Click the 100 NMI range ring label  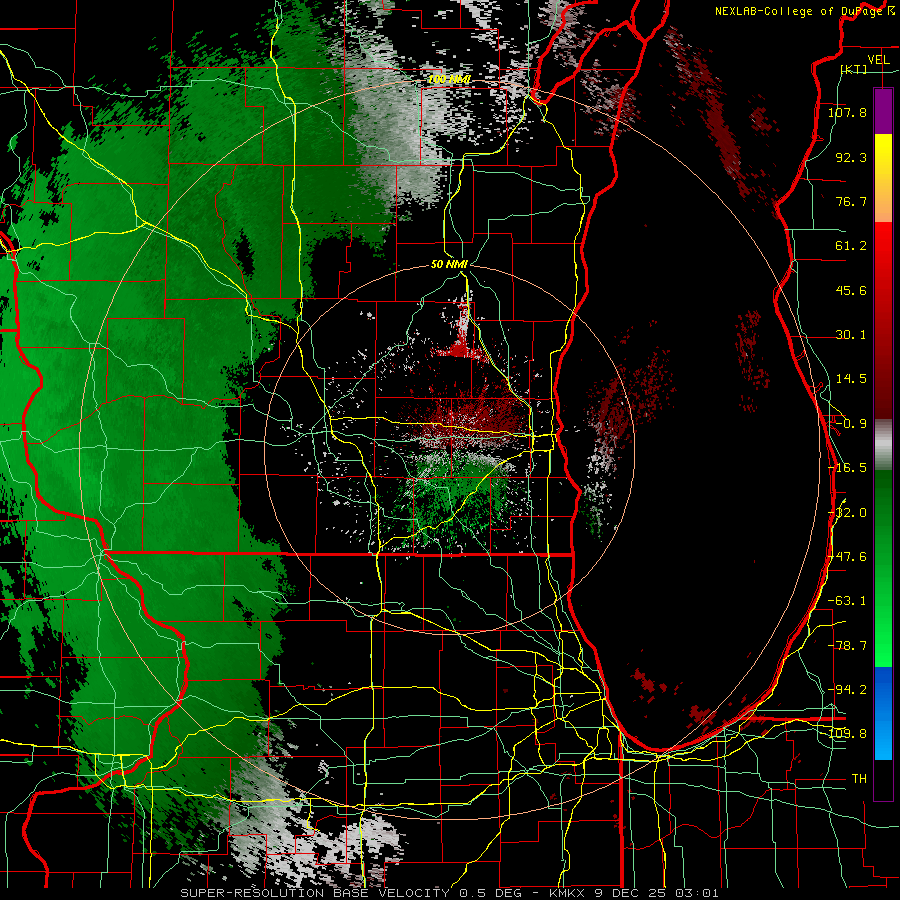point(449,79)
